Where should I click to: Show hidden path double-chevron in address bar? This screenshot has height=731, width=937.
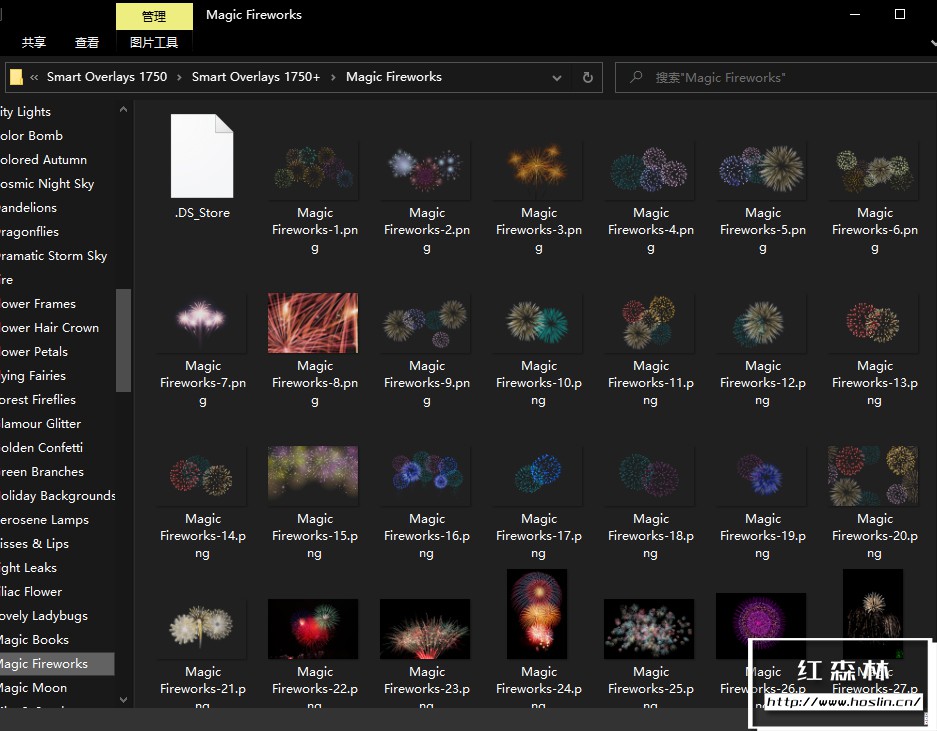(34, 78)
